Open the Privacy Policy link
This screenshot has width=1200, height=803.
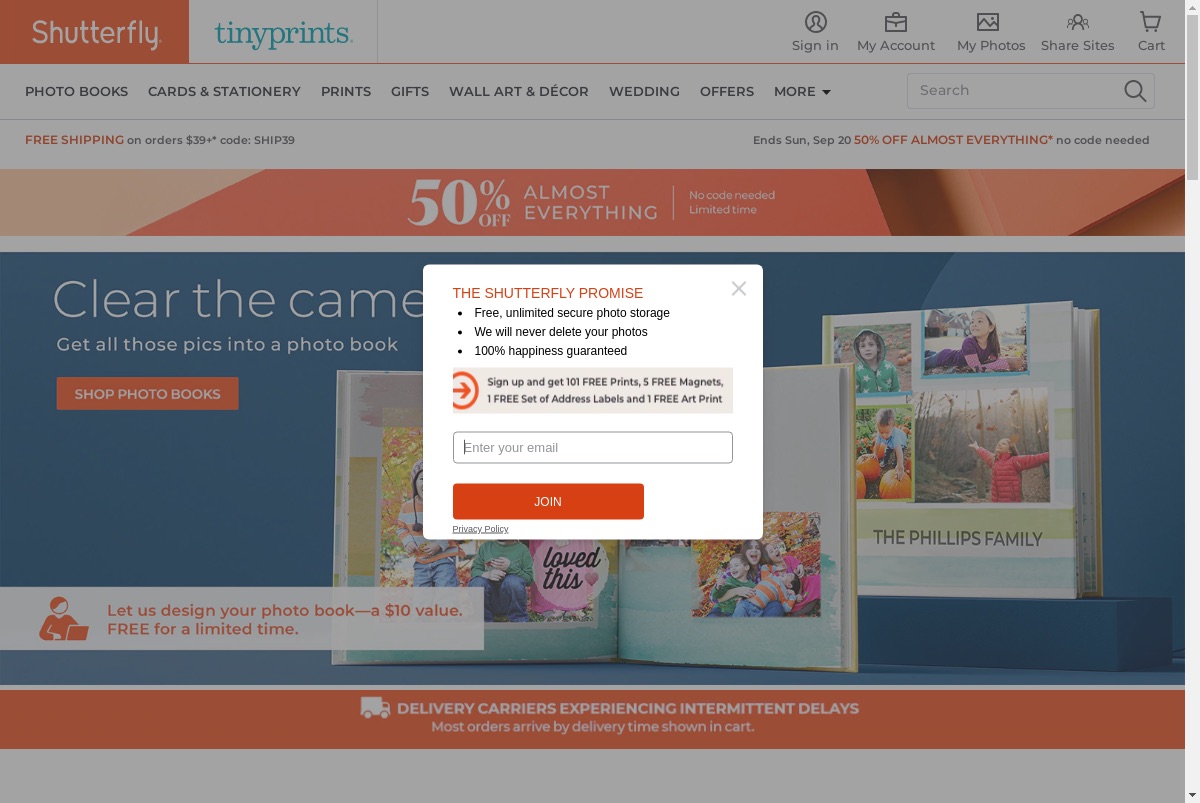480,528
